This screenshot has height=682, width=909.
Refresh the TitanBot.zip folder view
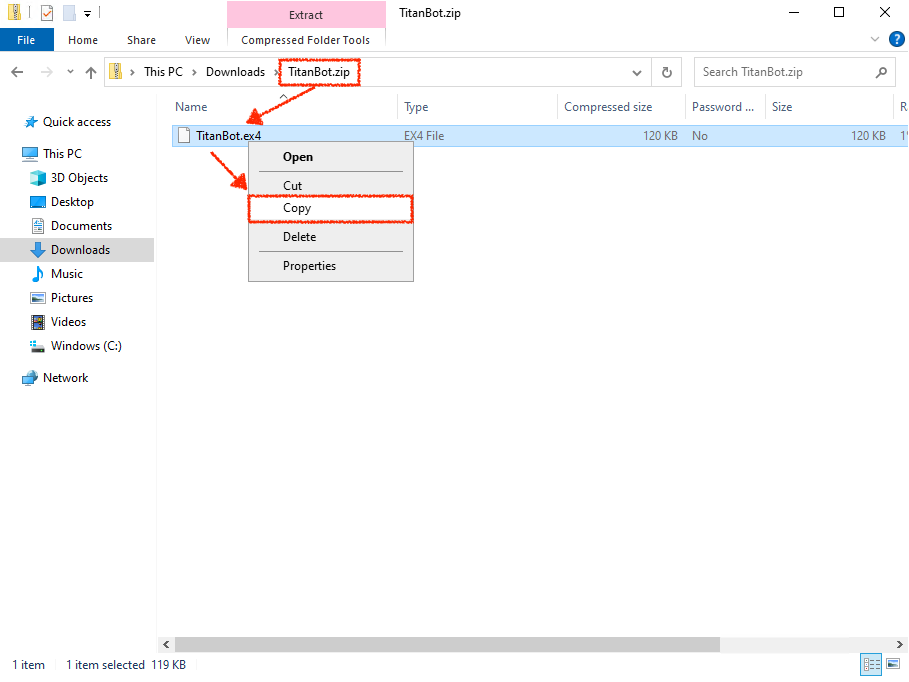pyautogui.click(x=667, y=72)
